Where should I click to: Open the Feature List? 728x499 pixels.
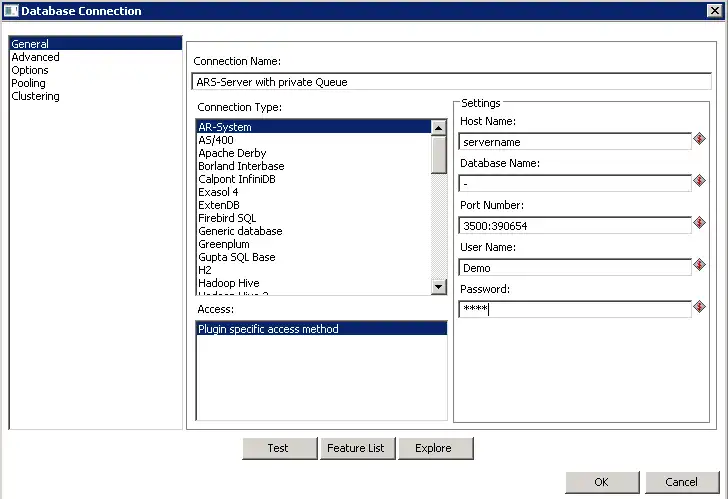(358, 448)
